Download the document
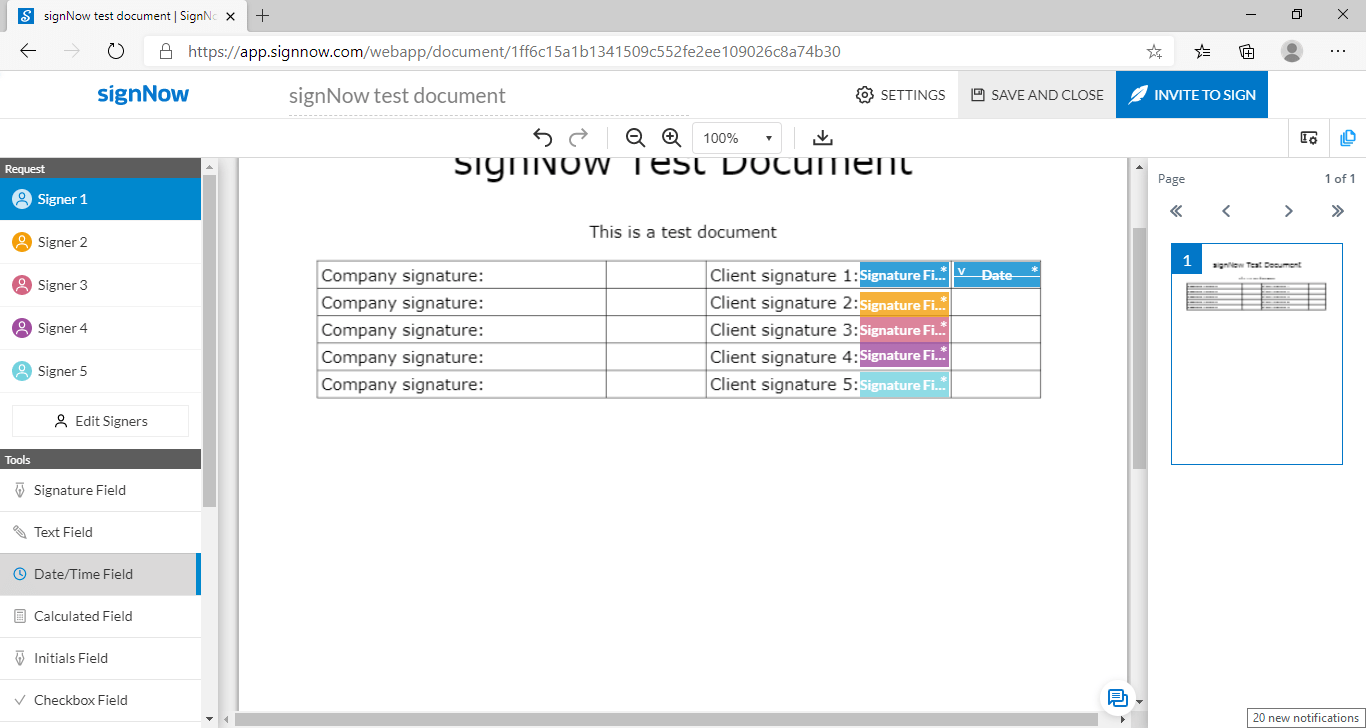Image resolution: width=1366 pixels, height=728 pixels. tap(822, 138)
